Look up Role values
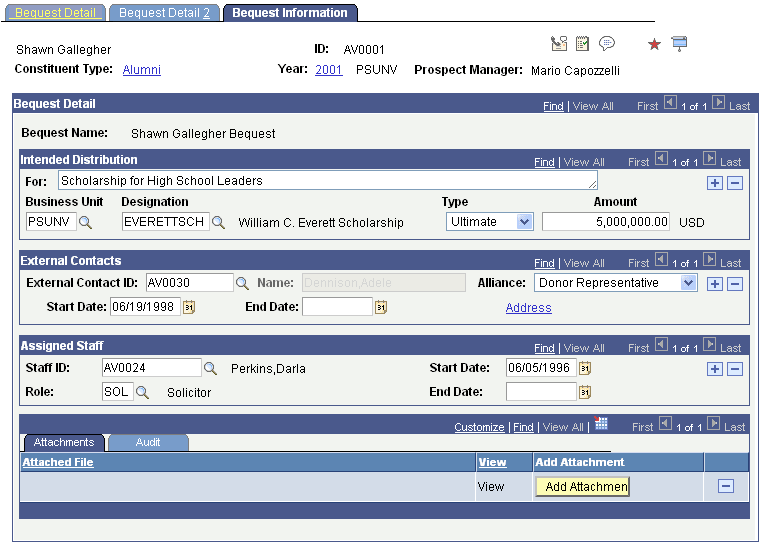 pyautogui.click(x=142, y=392)
